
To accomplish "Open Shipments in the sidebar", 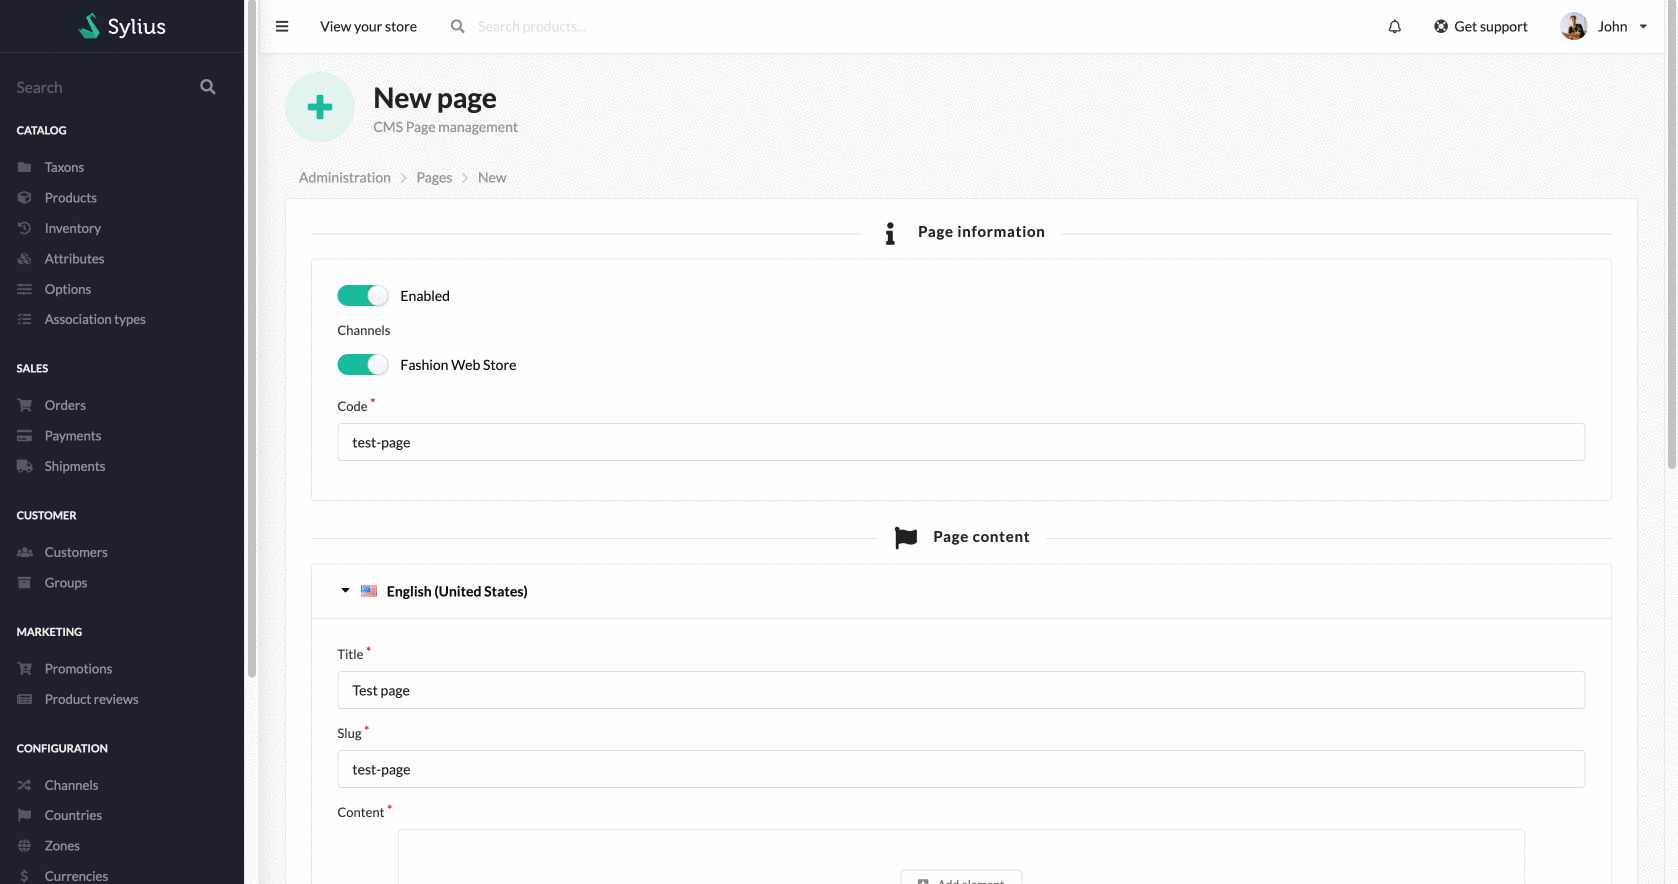I will coord(75,466).
